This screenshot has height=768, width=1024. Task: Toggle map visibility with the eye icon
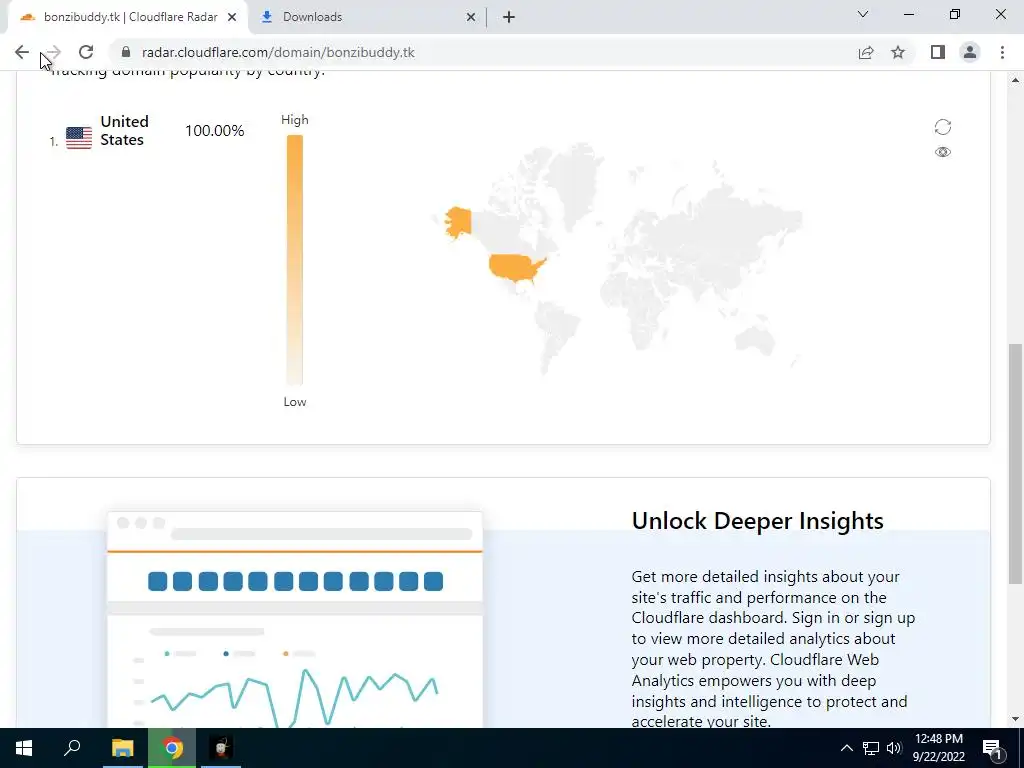coord(942,152)
